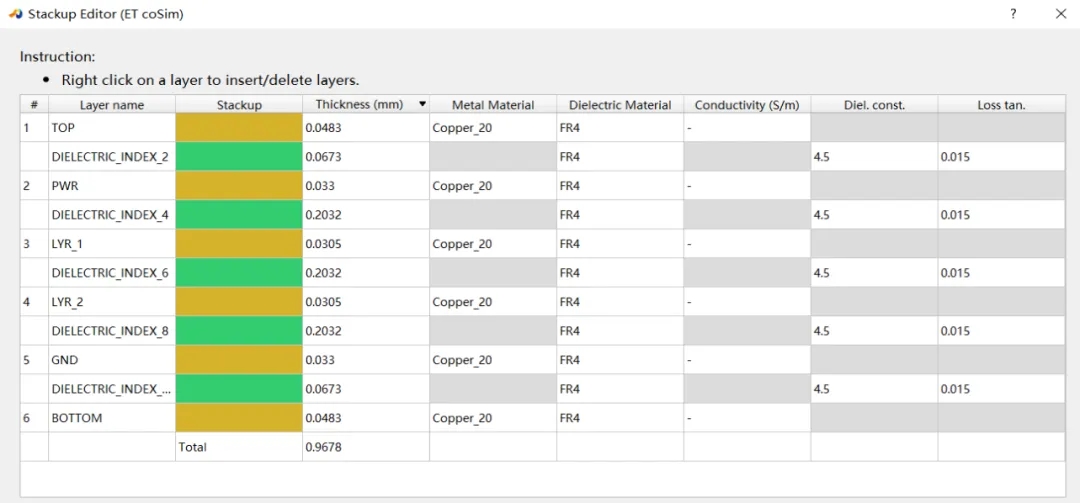The width and height of the screenshot is (1080, 503).
Task: Click green swatch for DIELECTRIC_INDEX_2
Action: [x=239, y=157]
